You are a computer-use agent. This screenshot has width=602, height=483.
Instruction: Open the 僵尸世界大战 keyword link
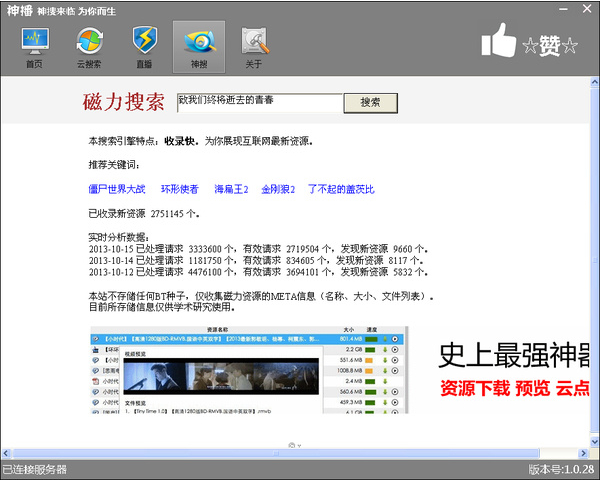tap(117, 189)
